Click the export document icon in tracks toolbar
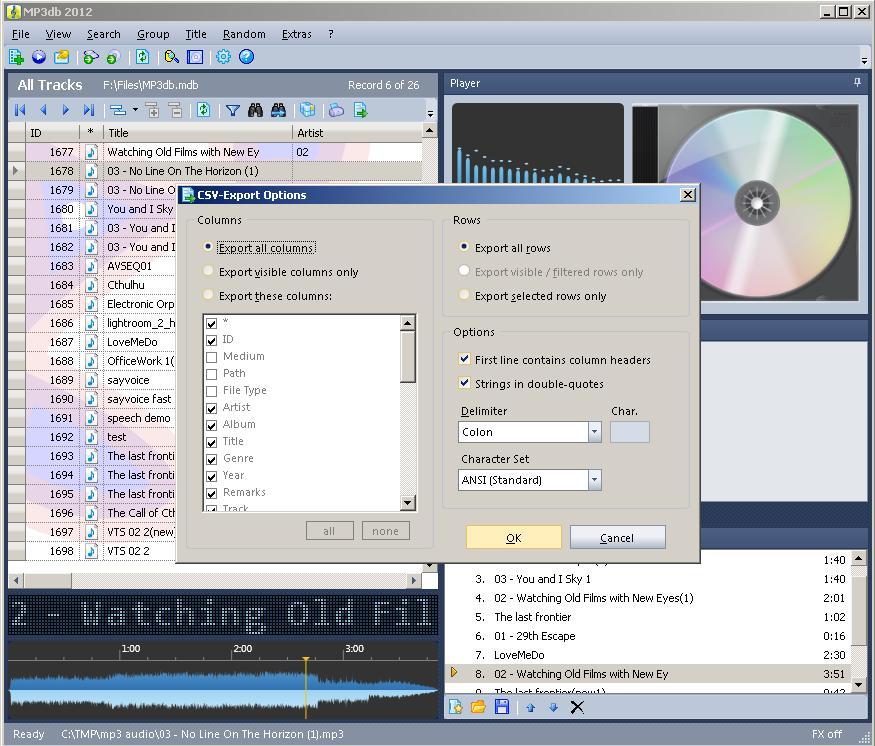This screenshot has width=875, height=746. point(360,110)
